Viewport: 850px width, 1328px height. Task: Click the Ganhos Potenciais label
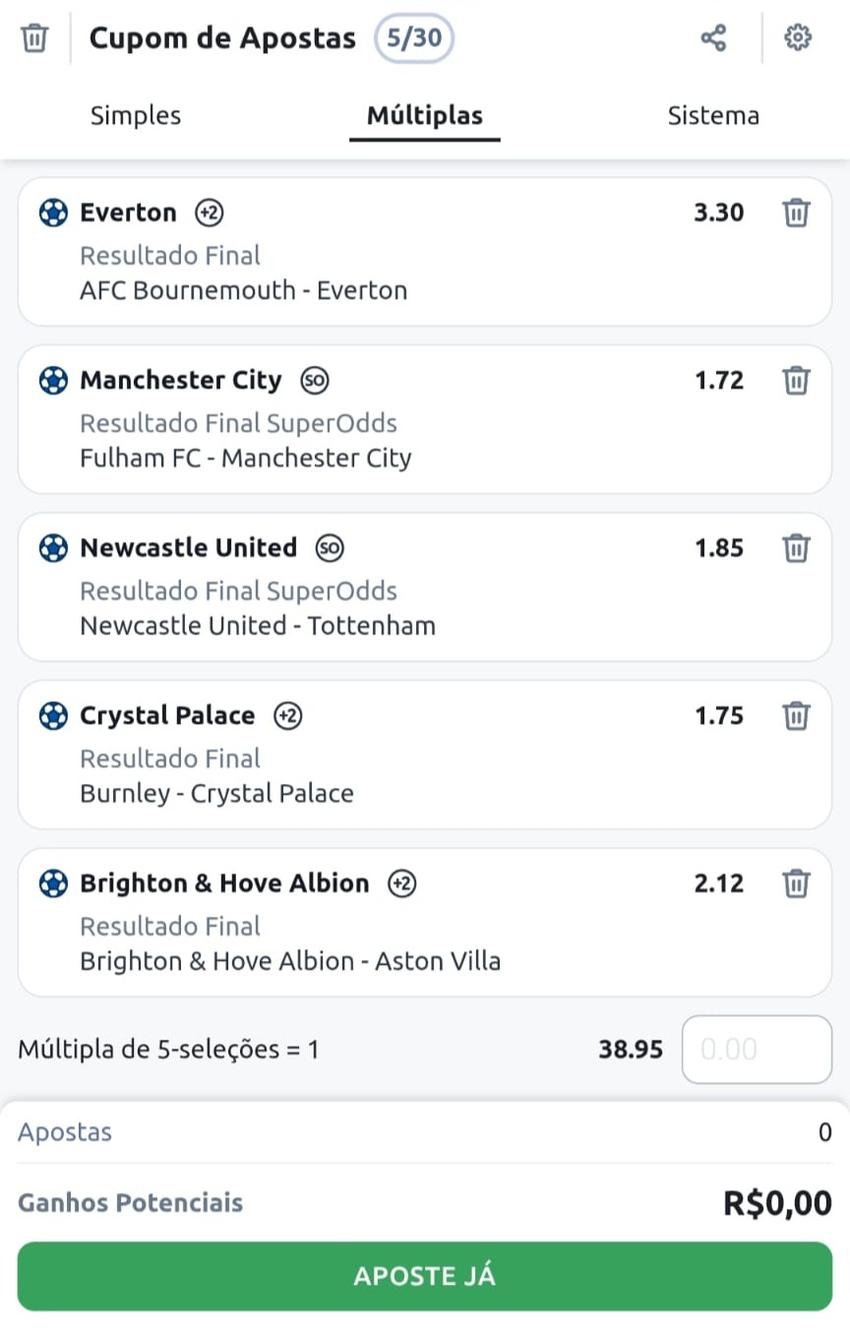[130, 1205]
